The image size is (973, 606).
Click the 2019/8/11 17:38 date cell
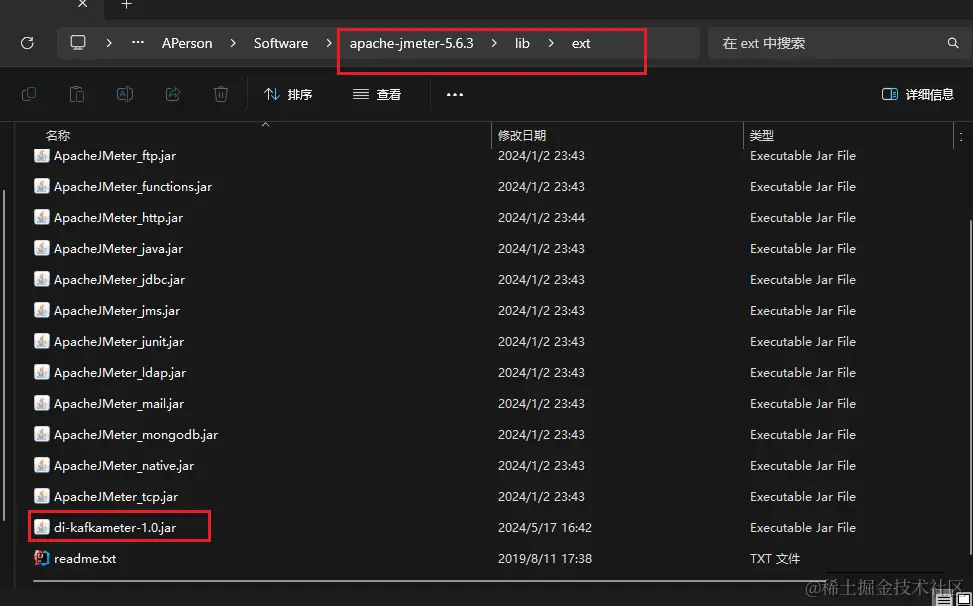(545, 559)
